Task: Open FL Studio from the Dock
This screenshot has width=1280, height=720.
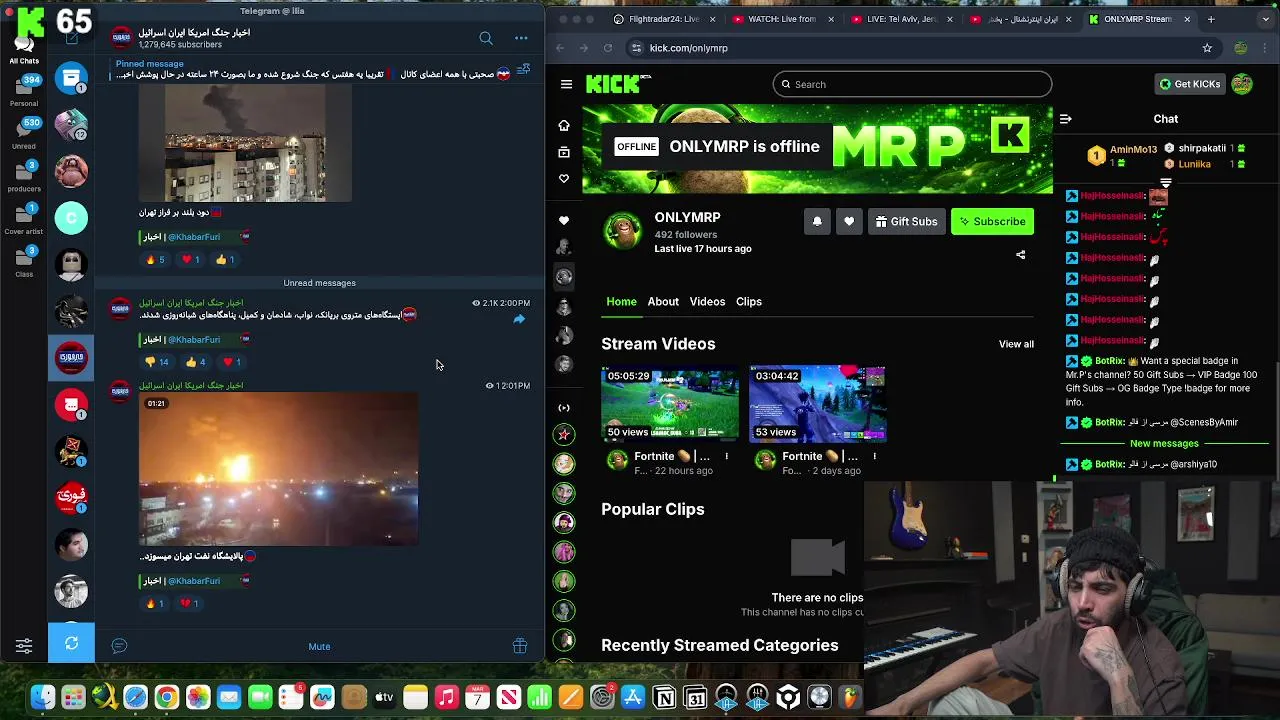Action: pyautogui.click(x=850, y=697)
